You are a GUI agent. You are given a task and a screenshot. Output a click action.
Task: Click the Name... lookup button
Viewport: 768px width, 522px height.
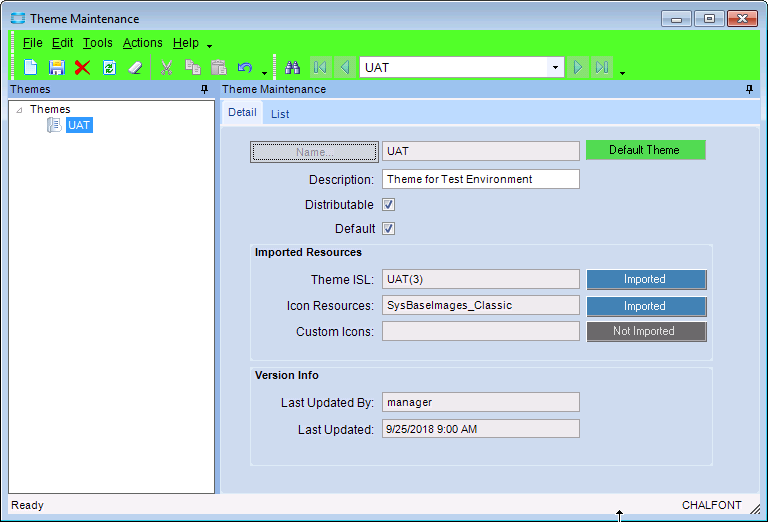coord(314,152)
